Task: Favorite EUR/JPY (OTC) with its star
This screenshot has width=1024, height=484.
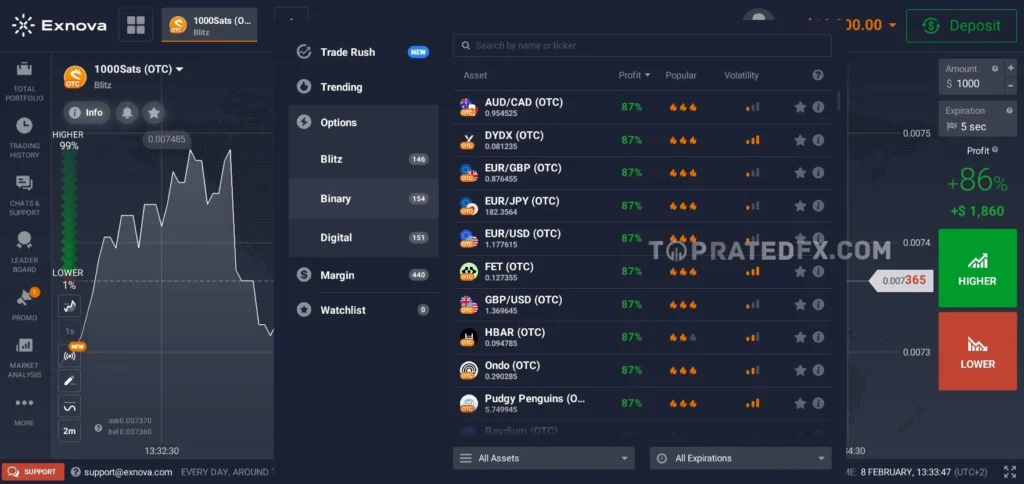Action: coord(800,206)
